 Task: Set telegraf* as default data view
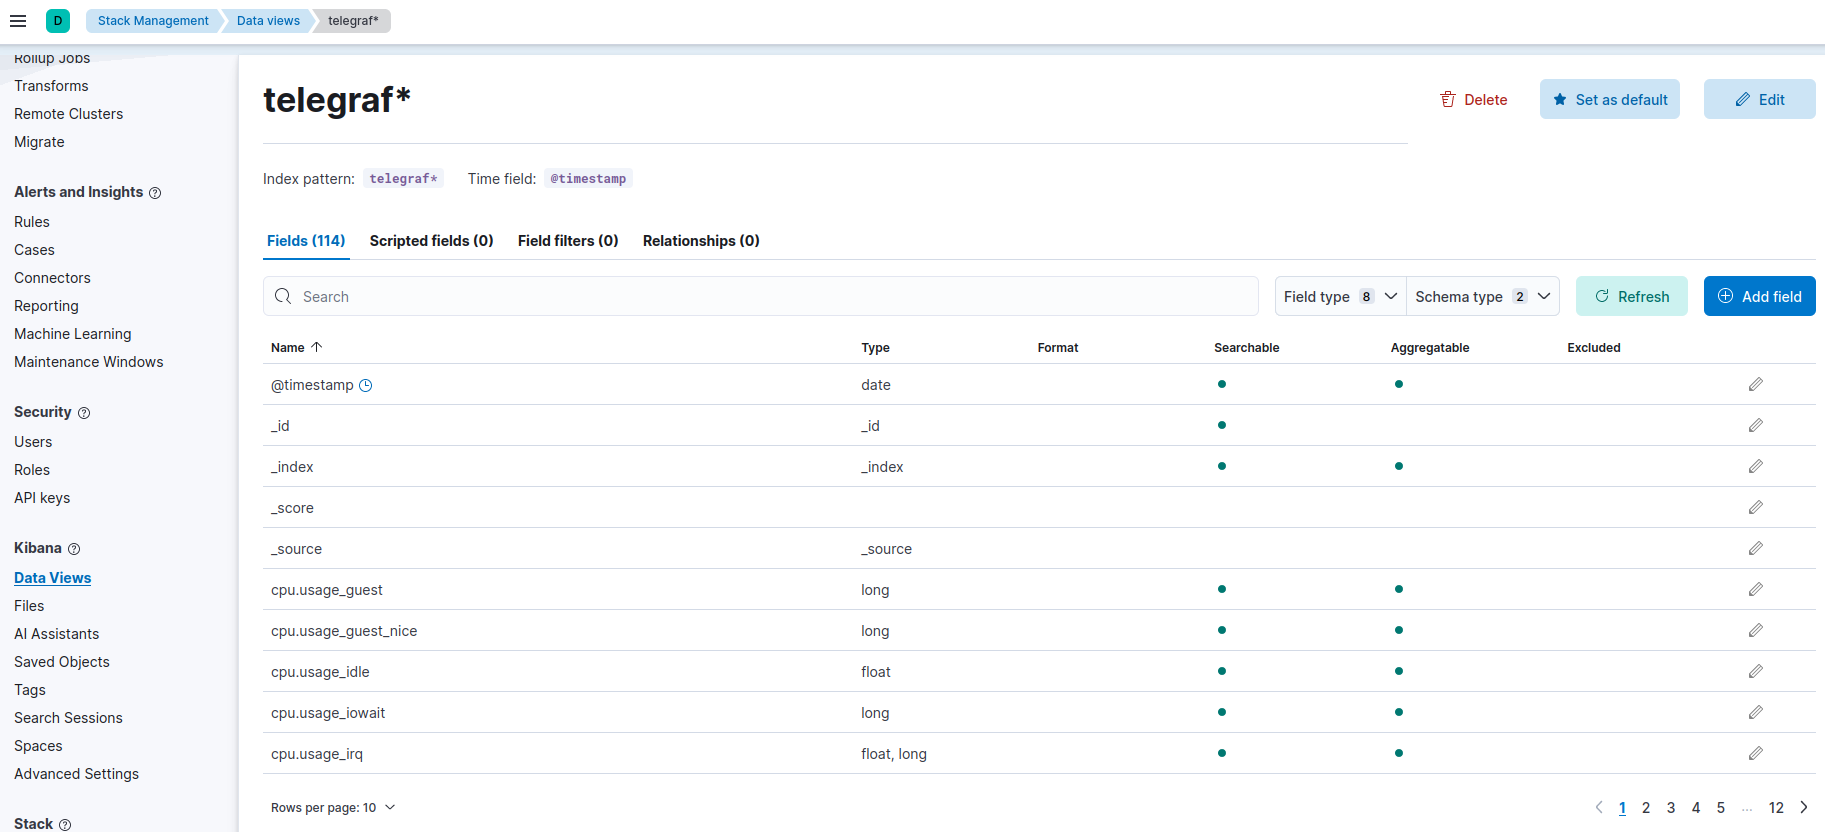point(1610,99)
